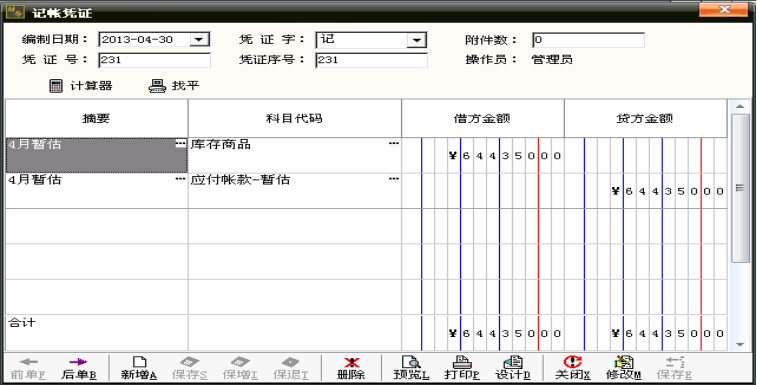Open print preview with 预览L
This screenshot has height=385, width=757.
(x=411, y=368)
